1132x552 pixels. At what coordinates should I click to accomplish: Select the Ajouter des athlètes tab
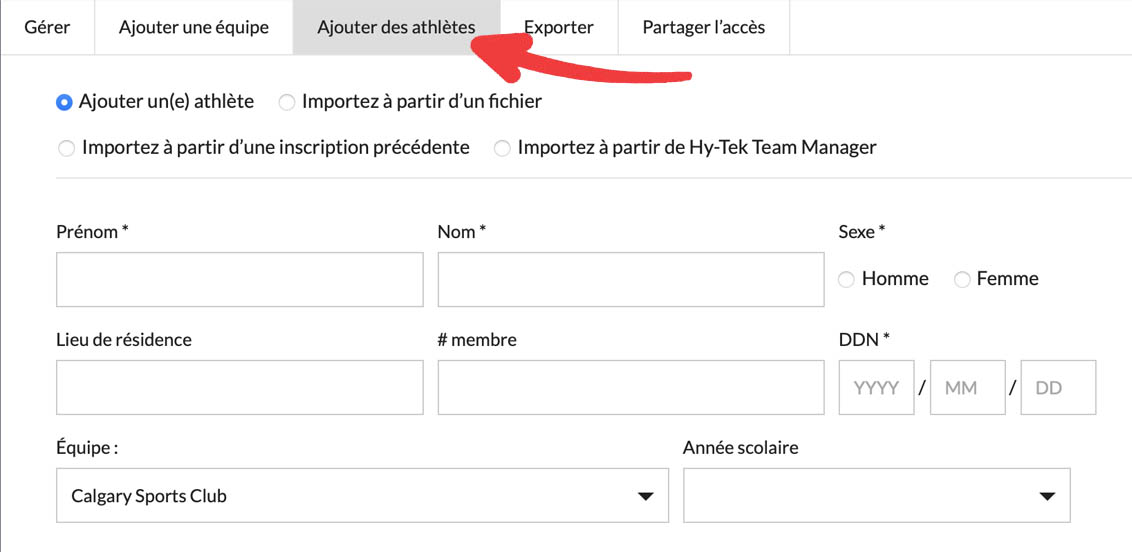(396, 27)
